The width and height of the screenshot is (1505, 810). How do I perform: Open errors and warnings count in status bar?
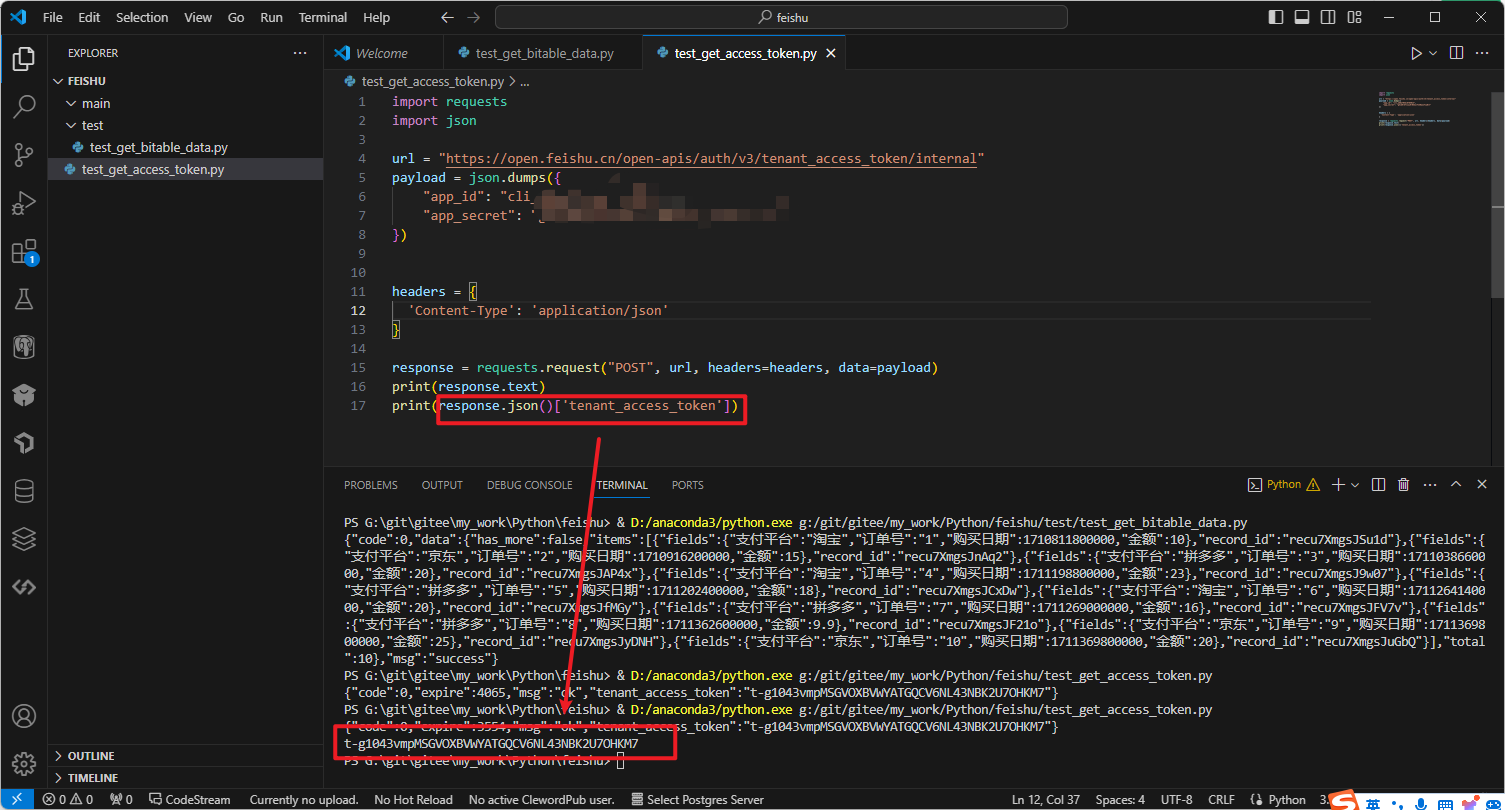coord(68,799)
